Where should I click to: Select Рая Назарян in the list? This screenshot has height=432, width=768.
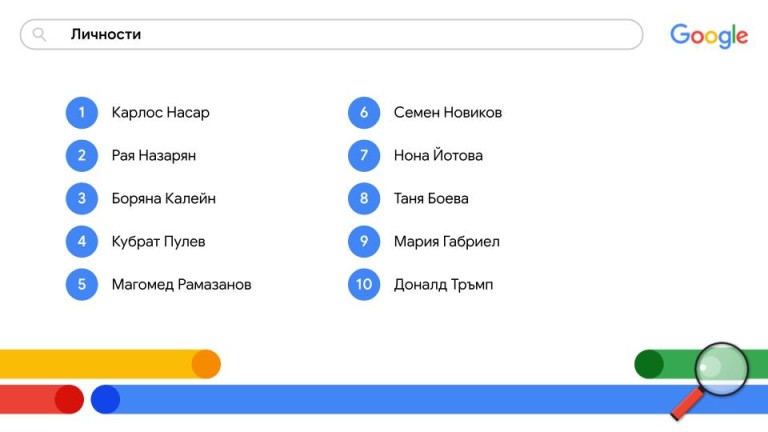pyautogui.click(x=154, y=156)
